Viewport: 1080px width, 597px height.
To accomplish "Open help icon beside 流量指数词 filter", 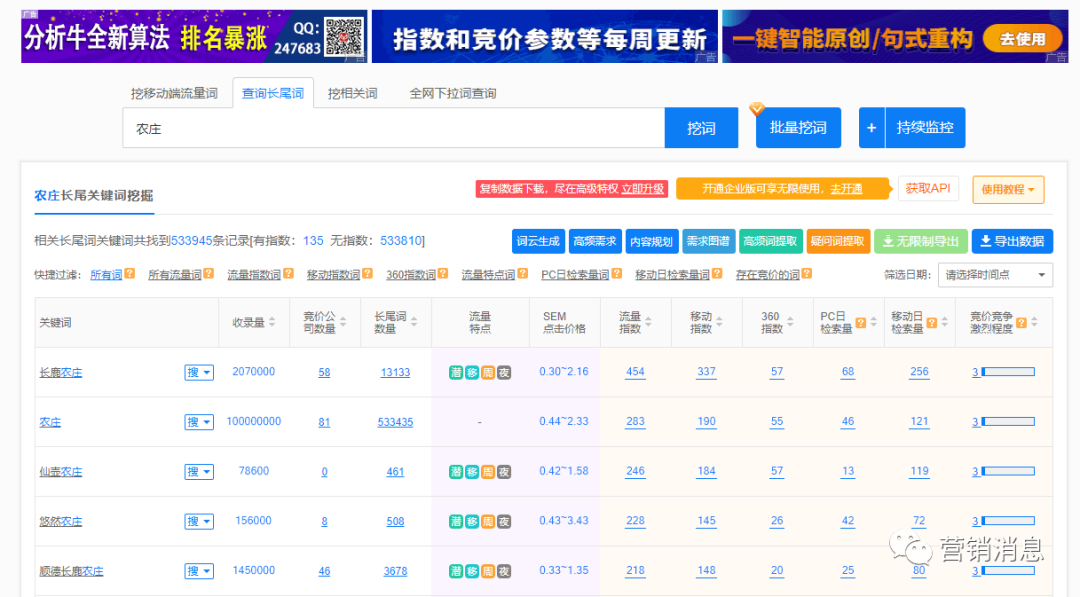I will [289, 273].
